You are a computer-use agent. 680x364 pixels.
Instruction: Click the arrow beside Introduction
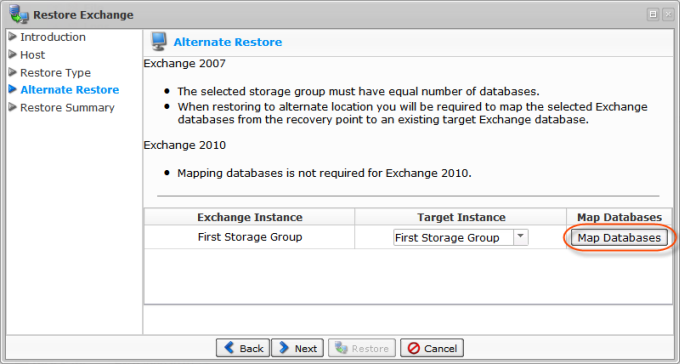tap(13, 36)
